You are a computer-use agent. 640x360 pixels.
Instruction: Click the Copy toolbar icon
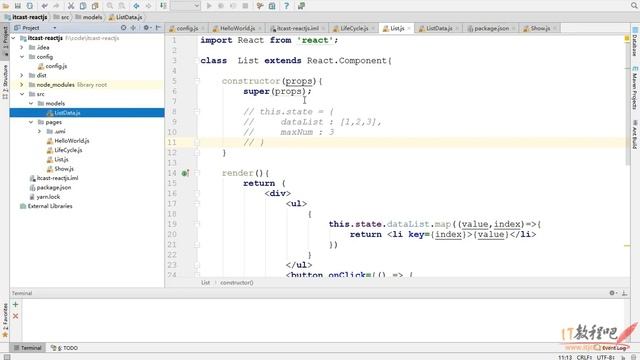click(83, 6)
